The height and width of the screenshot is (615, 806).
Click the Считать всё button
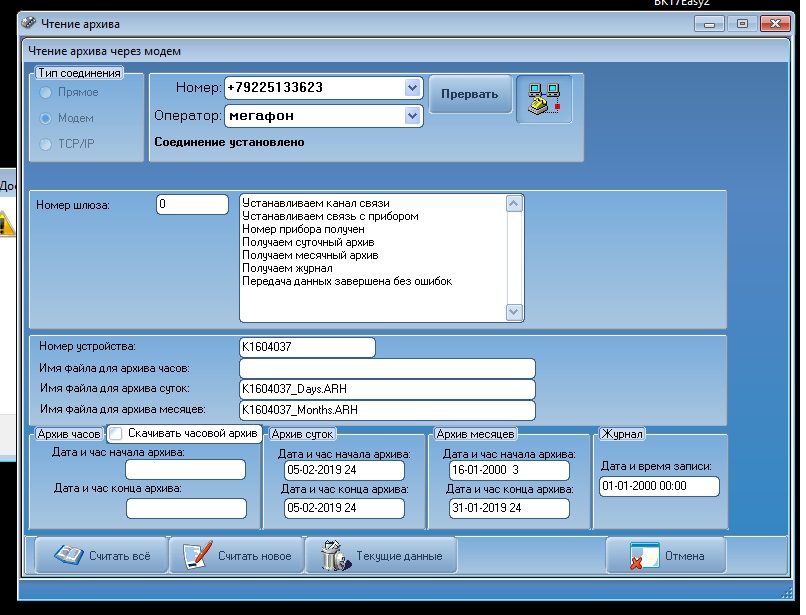coord(102,555)
